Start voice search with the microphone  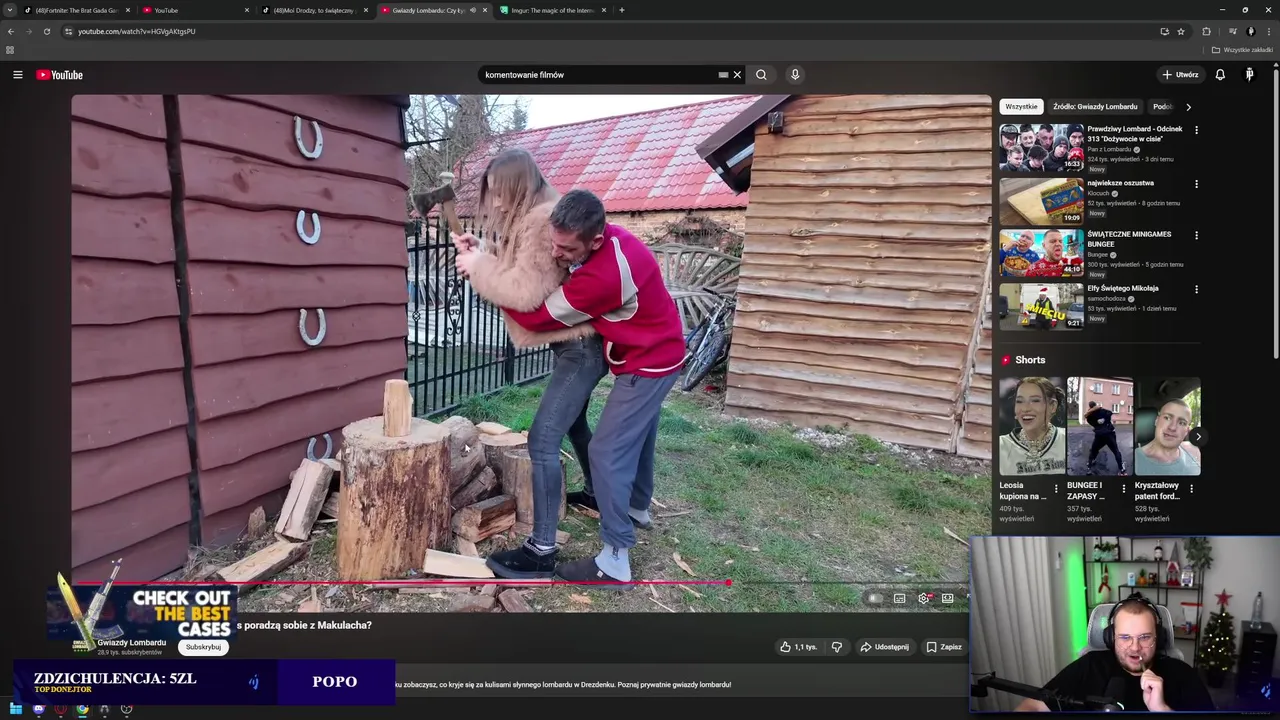795,75
